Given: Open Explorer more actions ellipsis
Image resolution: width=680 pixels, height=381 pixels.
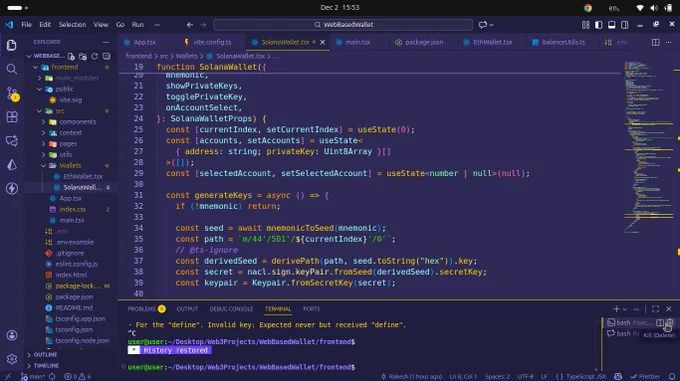Looking at the screenshot, I should click(106, 42).
